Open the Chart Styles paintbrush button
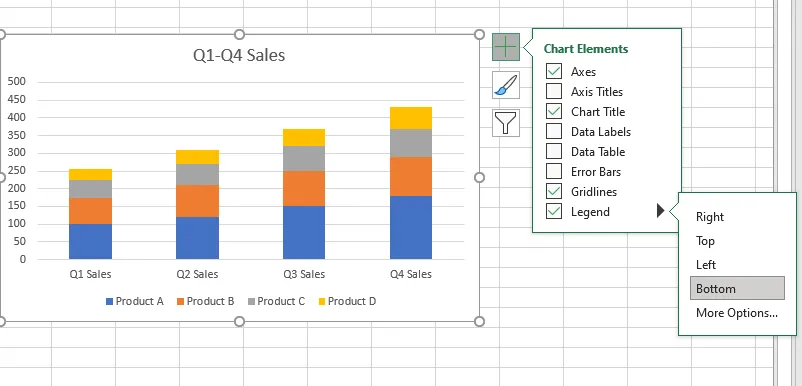Viewport: 802px width, 386px height. tap(506, 85)
